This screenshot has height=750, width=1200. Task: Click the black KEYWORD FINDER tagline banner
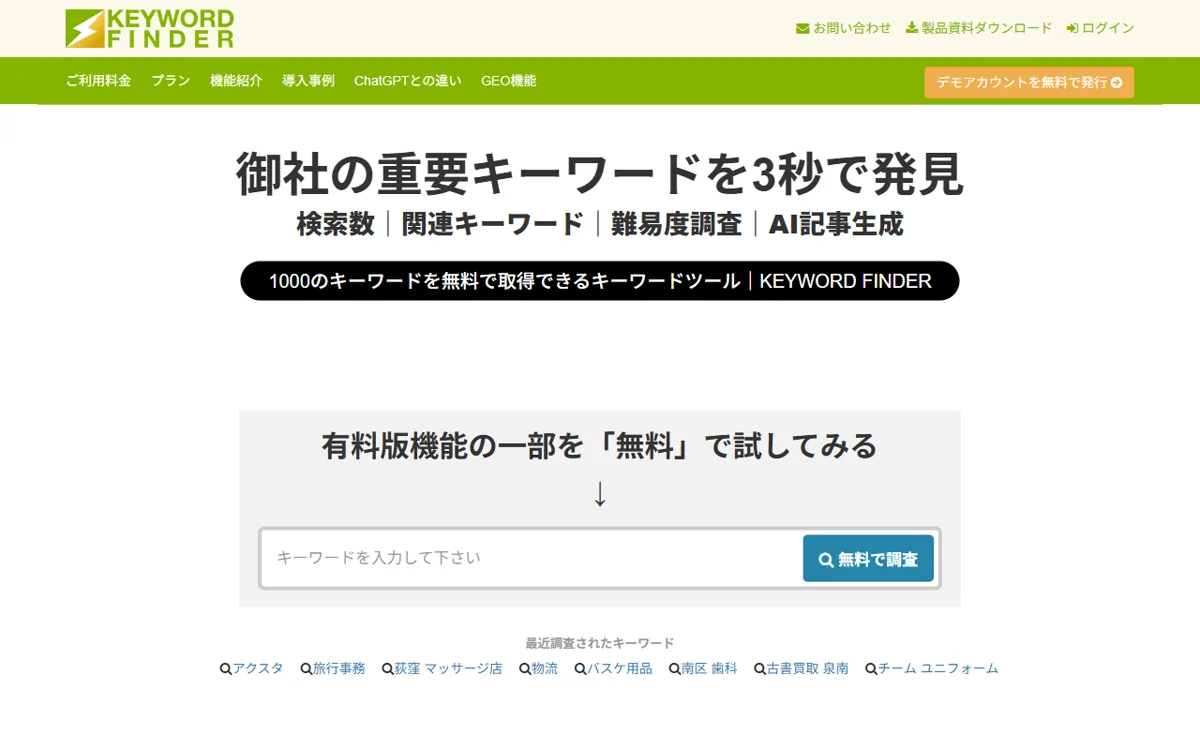tap(600, 281)
